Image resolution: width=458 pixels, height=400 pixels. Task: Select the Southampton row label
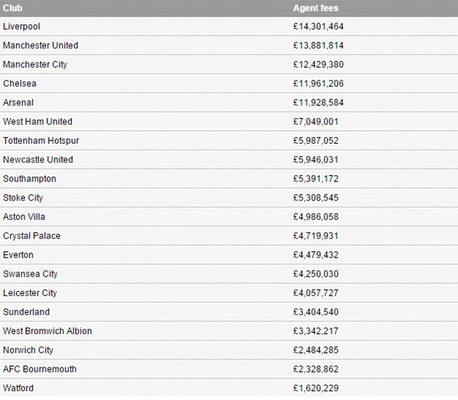[30, 179]
